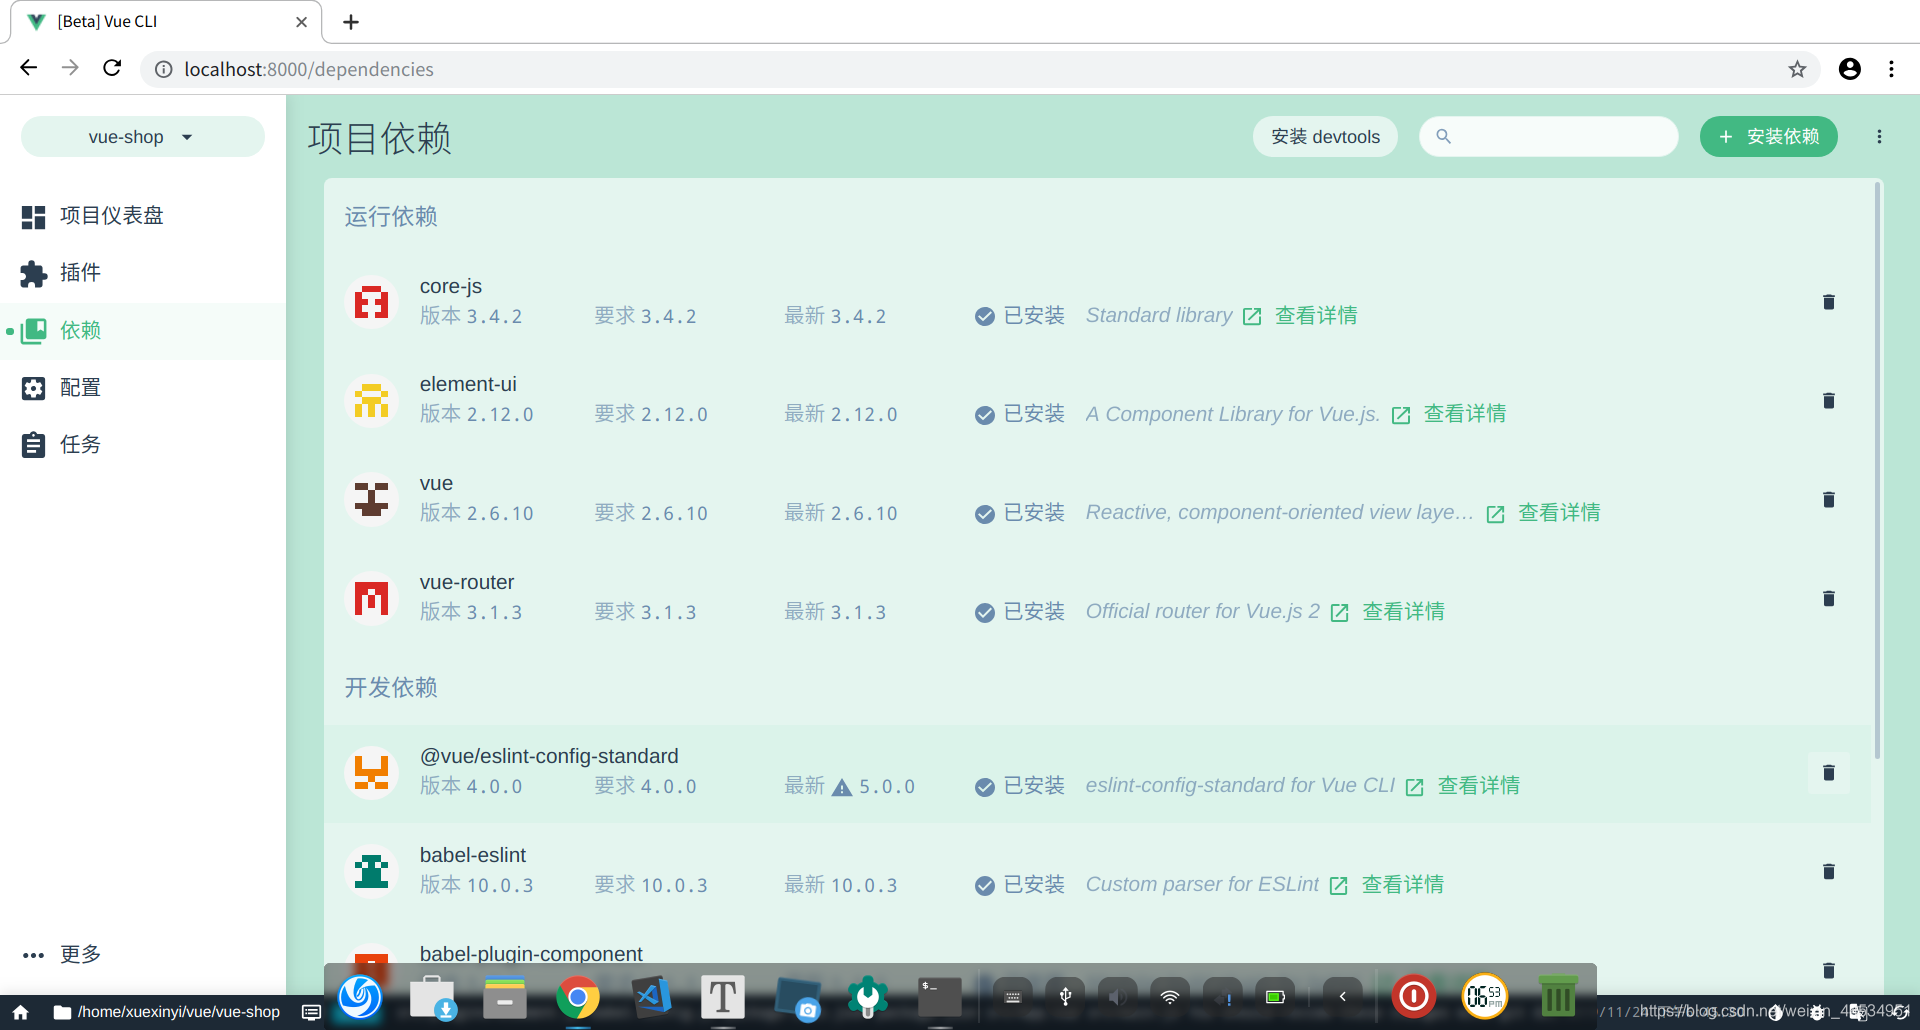Open external link icon for vue-router description
1920x1030 pixels.
click(1339, 613)
